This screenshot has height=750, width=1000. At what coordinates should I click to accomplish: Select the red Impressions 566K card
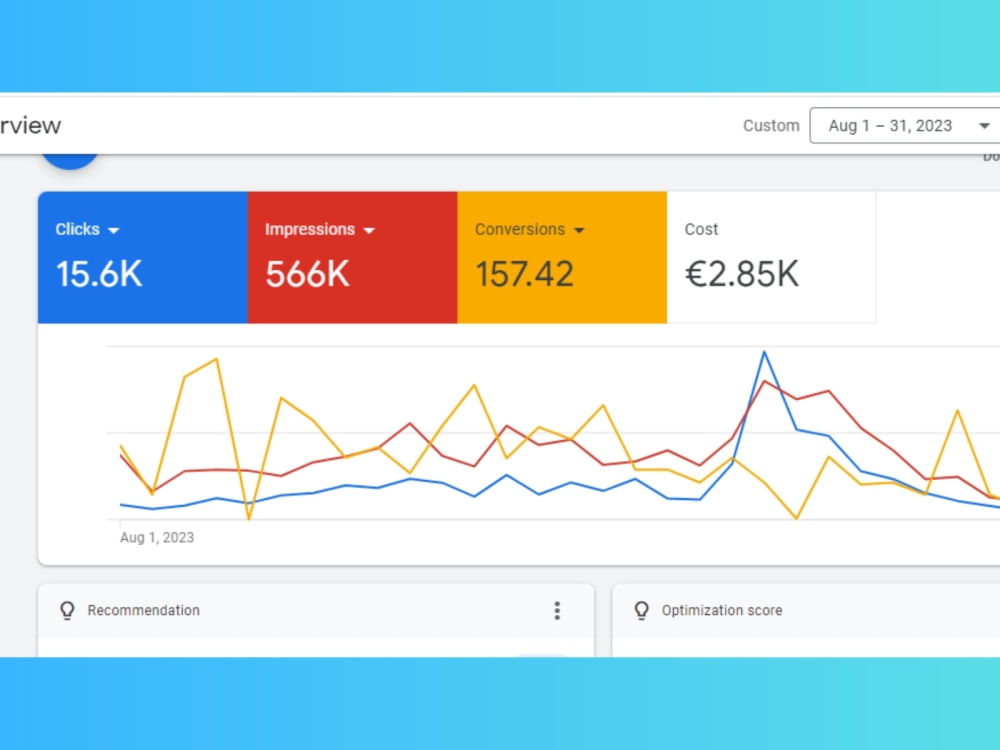click(x=353, y=258)
